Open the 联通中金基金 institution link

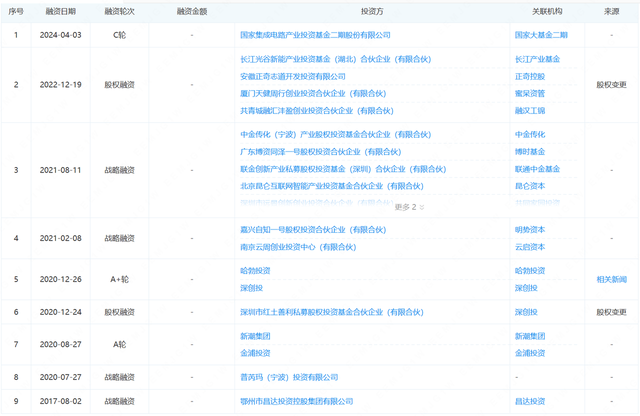(x=537, y=169)
